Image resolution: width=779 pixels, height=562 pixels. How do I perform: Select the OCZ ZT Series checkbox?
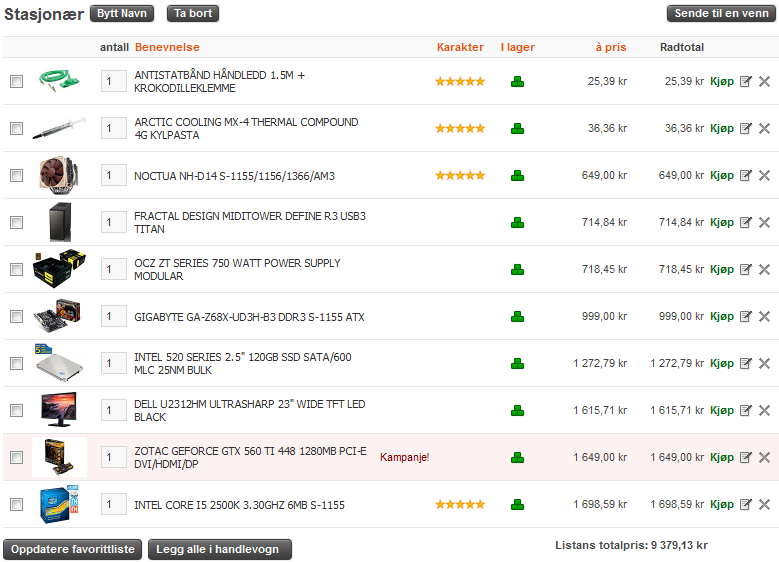16,269
